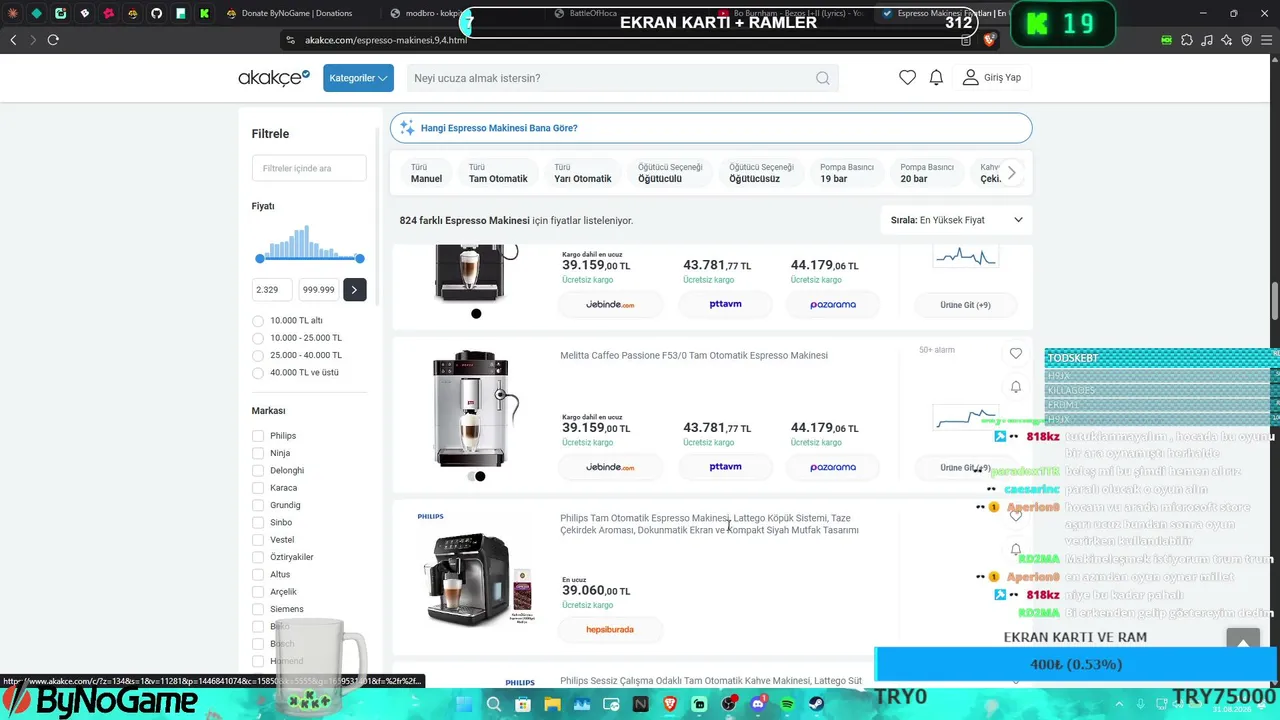Image resolution: width=1280 pixels, height=720 pixels.
Task: Check the Ninja brand checkbox
Action: 258,453
